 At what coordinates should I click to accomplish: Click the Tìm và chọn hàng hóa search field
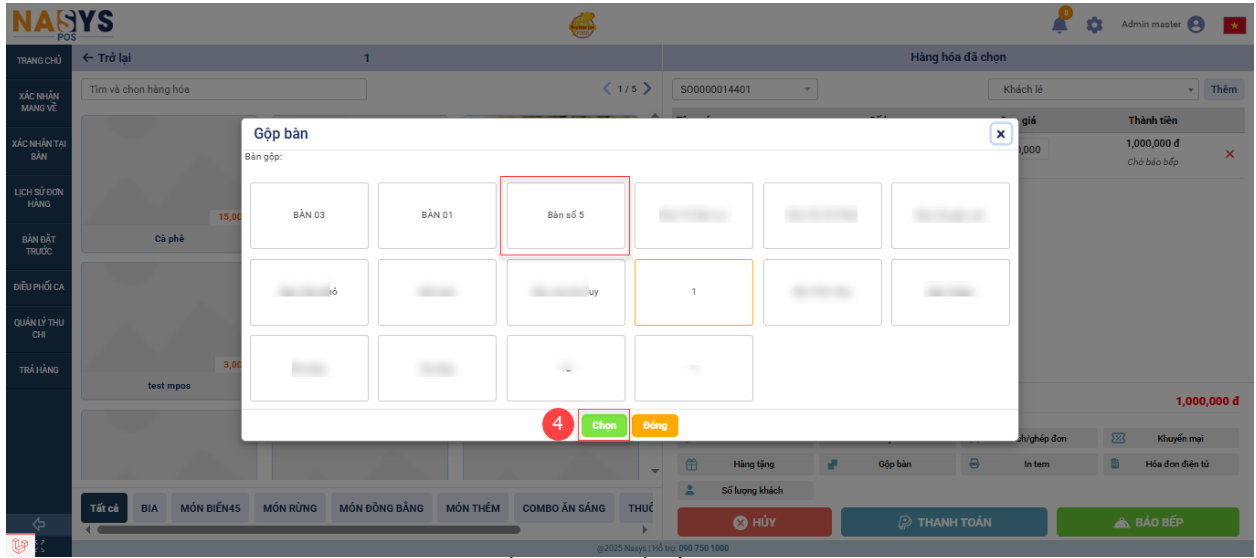[x=223, y=89]
